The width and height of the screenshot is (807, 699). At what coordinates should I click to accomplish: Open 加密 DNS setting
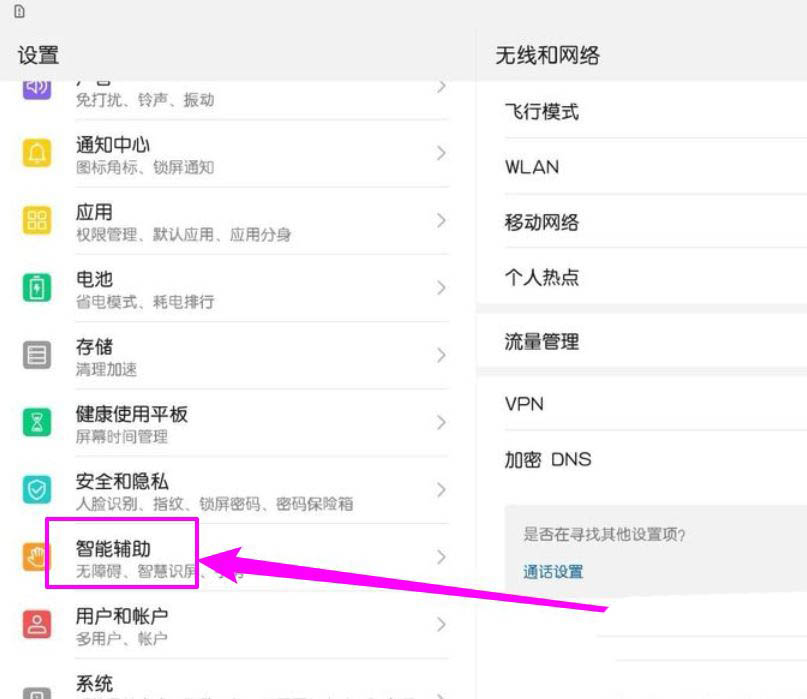click(547, 460)
